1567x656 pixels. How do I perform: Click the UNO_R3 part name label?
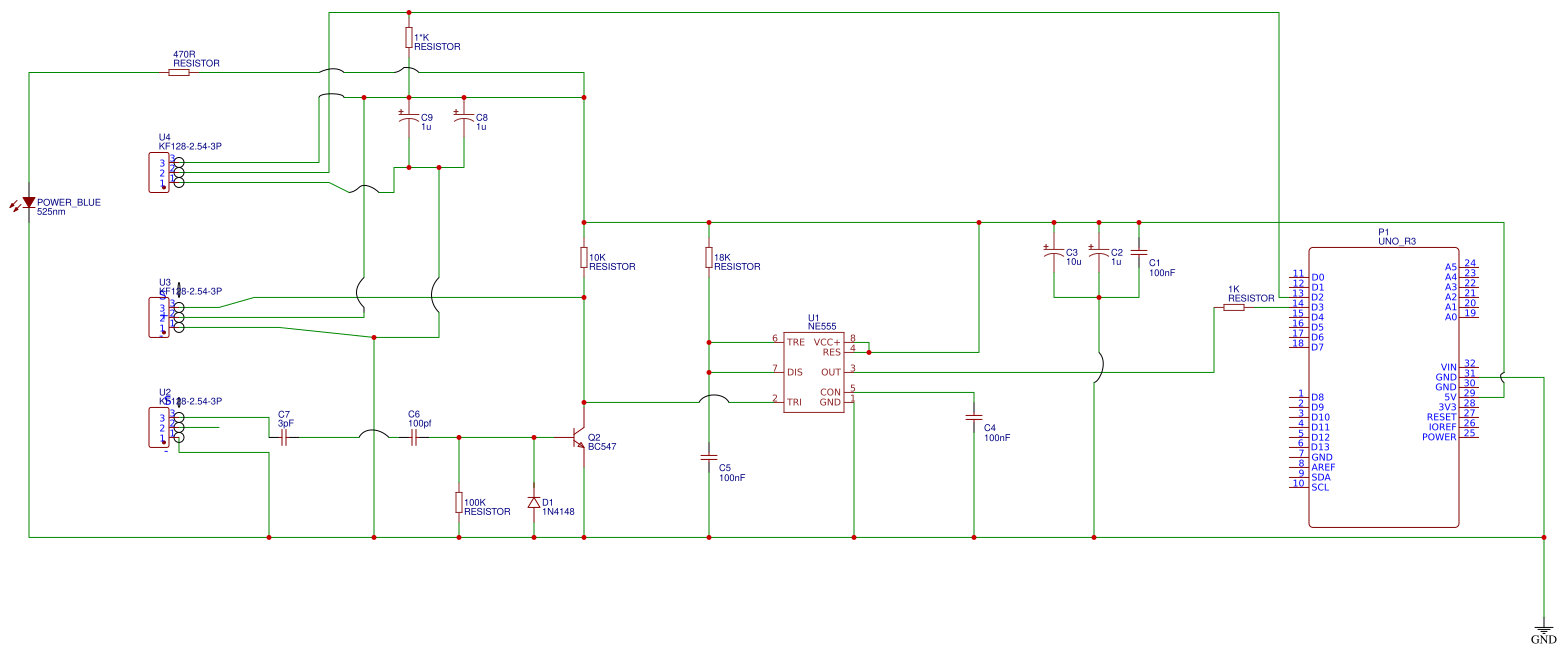(x=1397, y=241)
